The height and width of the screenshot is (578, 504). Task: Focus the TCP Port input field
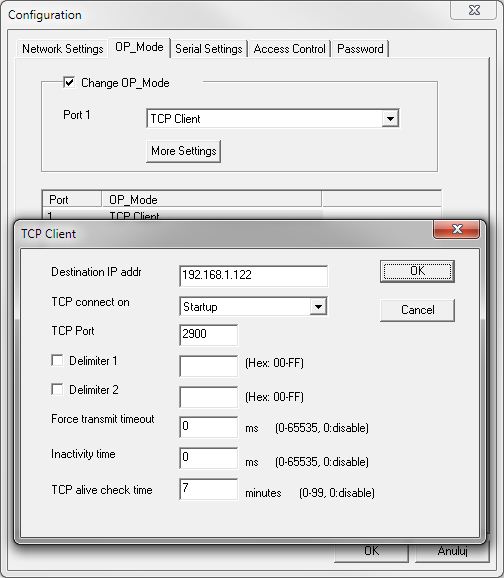coord(209,335)
